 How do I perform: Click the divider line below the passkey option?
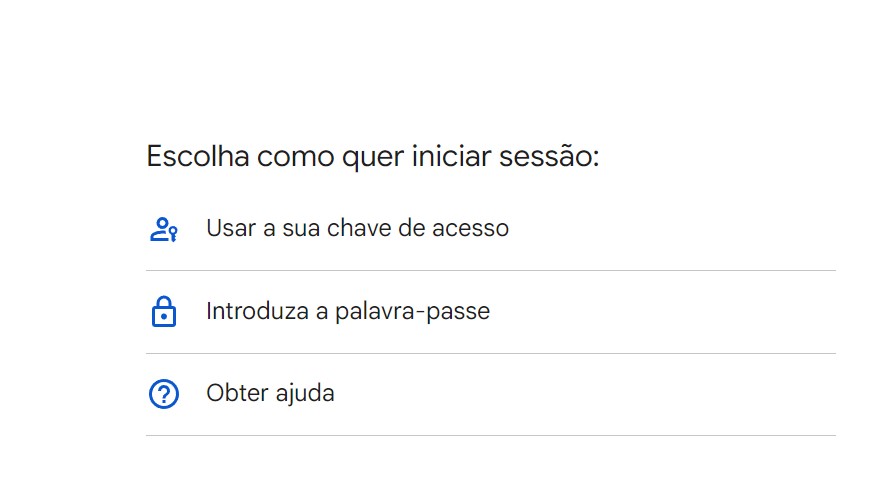[x=490, y=270]
